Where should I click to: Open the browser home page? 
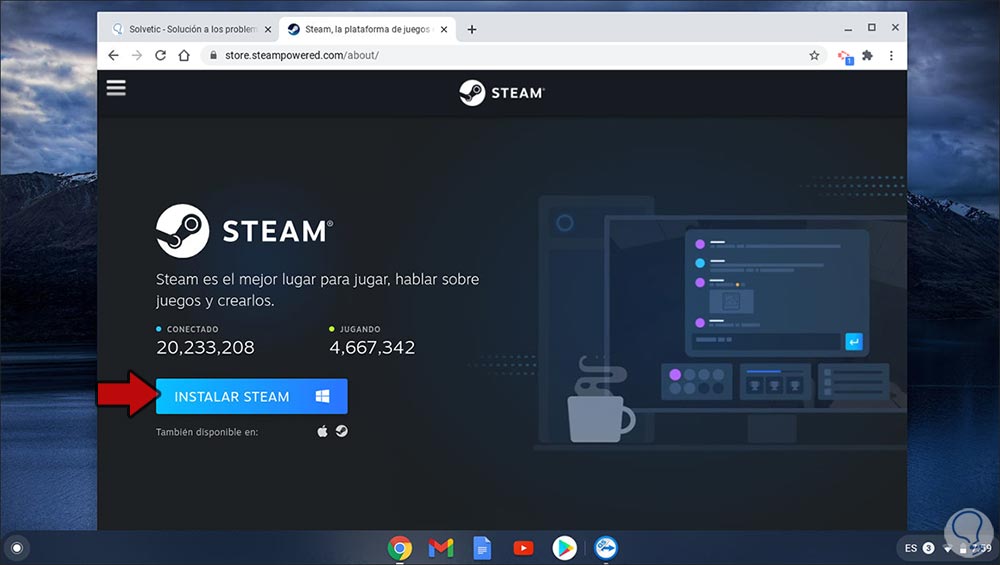pyautogui.click(x=184, y=55)
